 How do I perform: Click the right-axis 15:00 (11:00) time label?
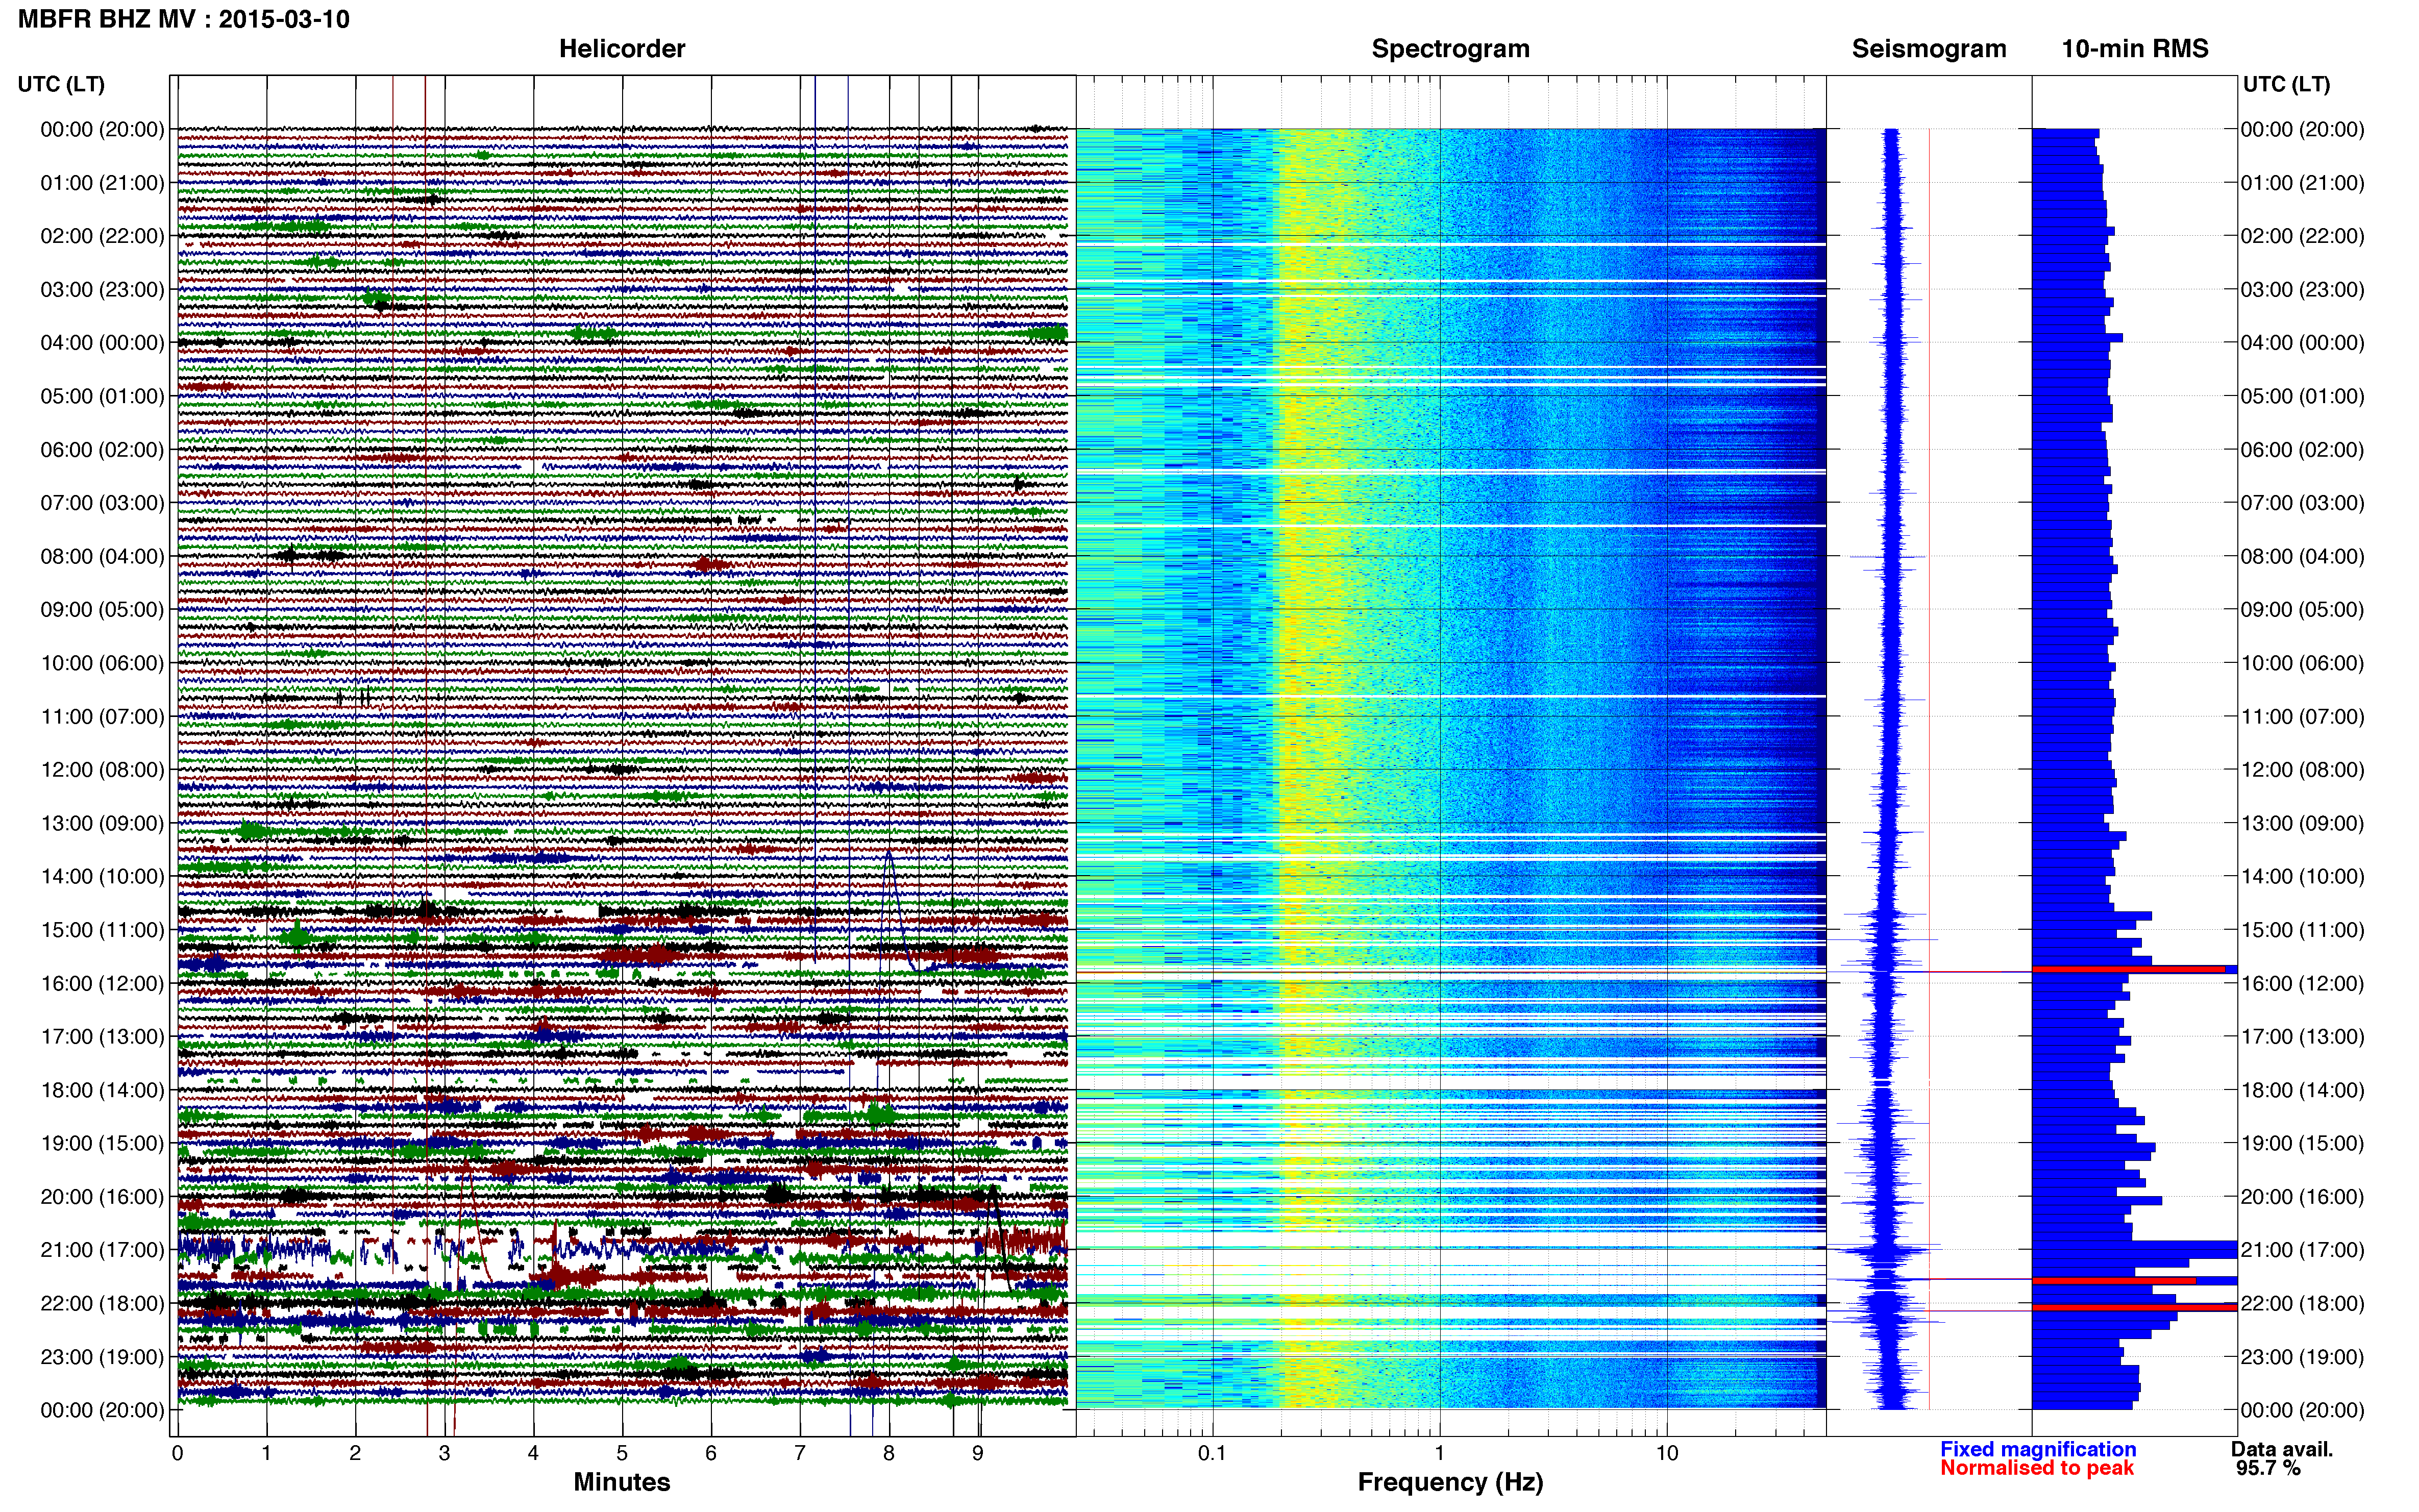(x=2302, y=930)
